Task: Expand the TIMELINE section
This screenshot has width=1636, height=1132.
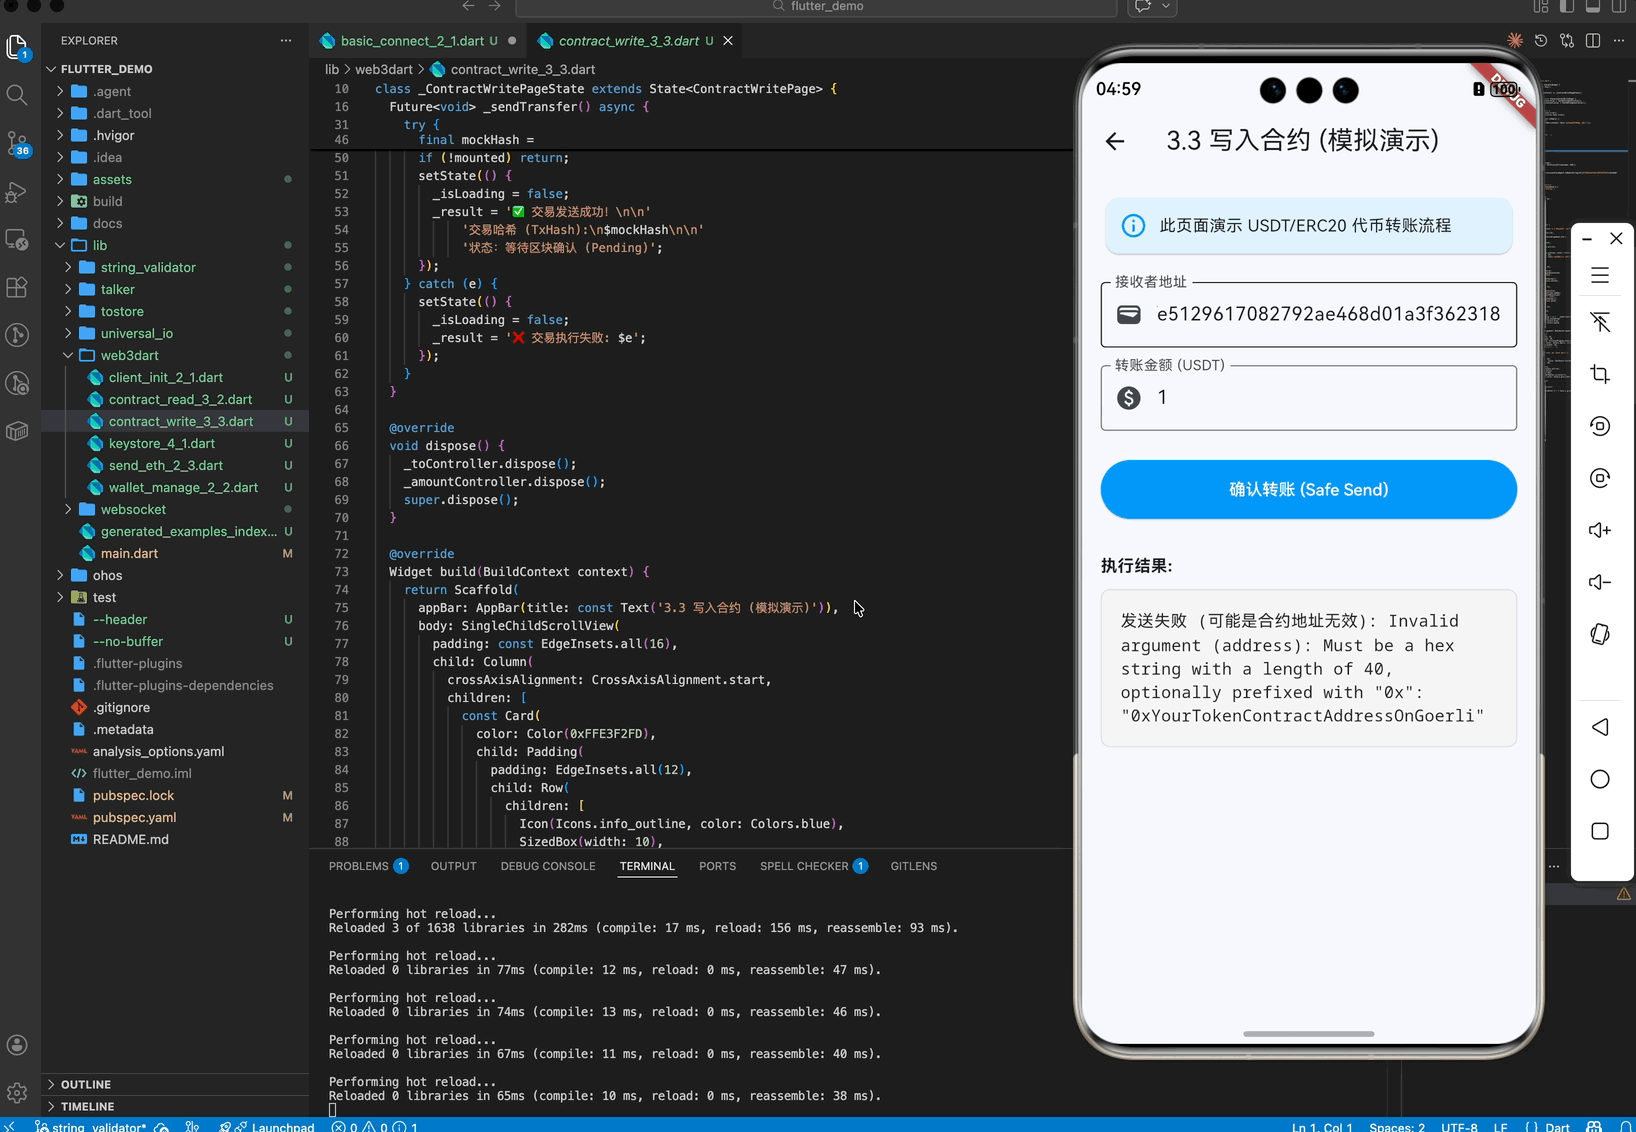Action: click(x=88, y=1106)
